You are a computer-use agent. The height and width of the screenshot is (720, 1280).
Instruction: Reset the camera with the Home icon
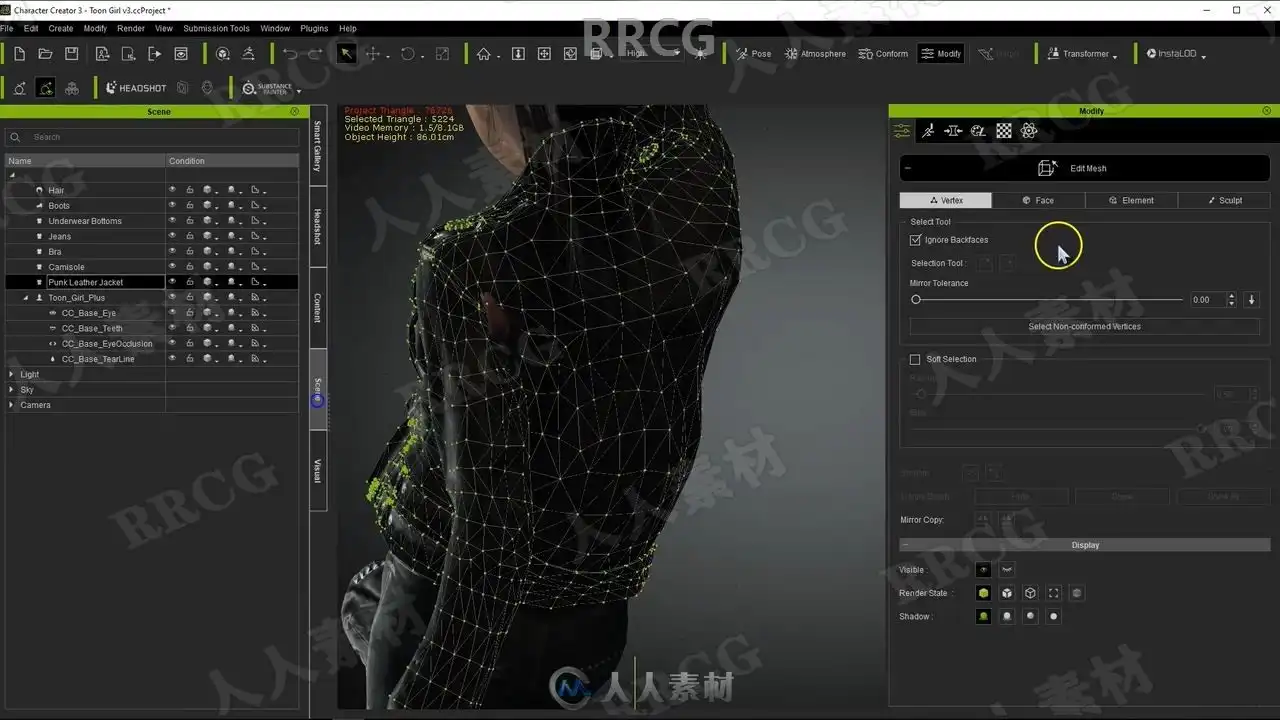pos(484,54)
